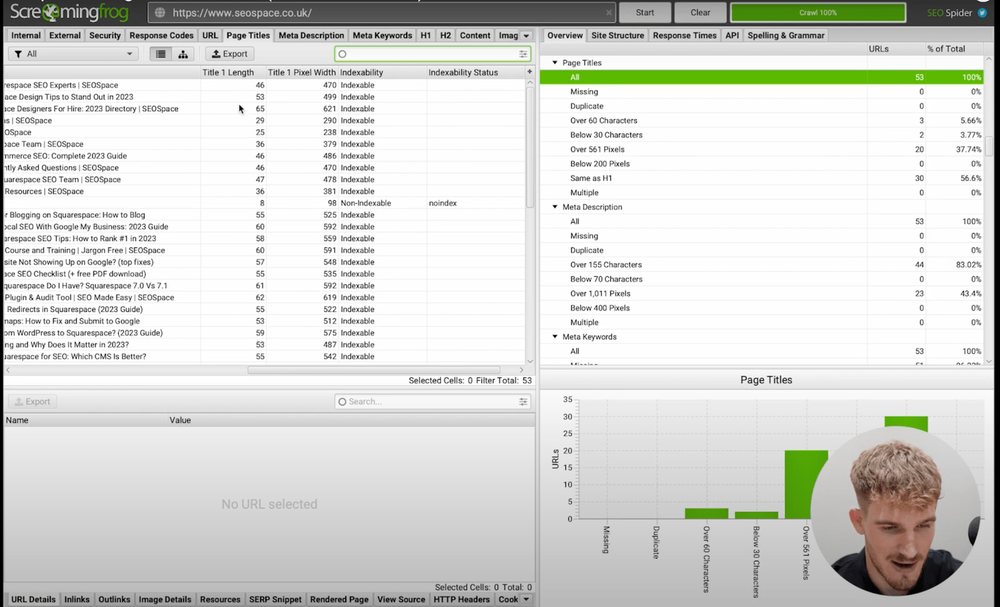
Task: Open the SERP Snippet bottom tab
Action: [x=275, y=599]
